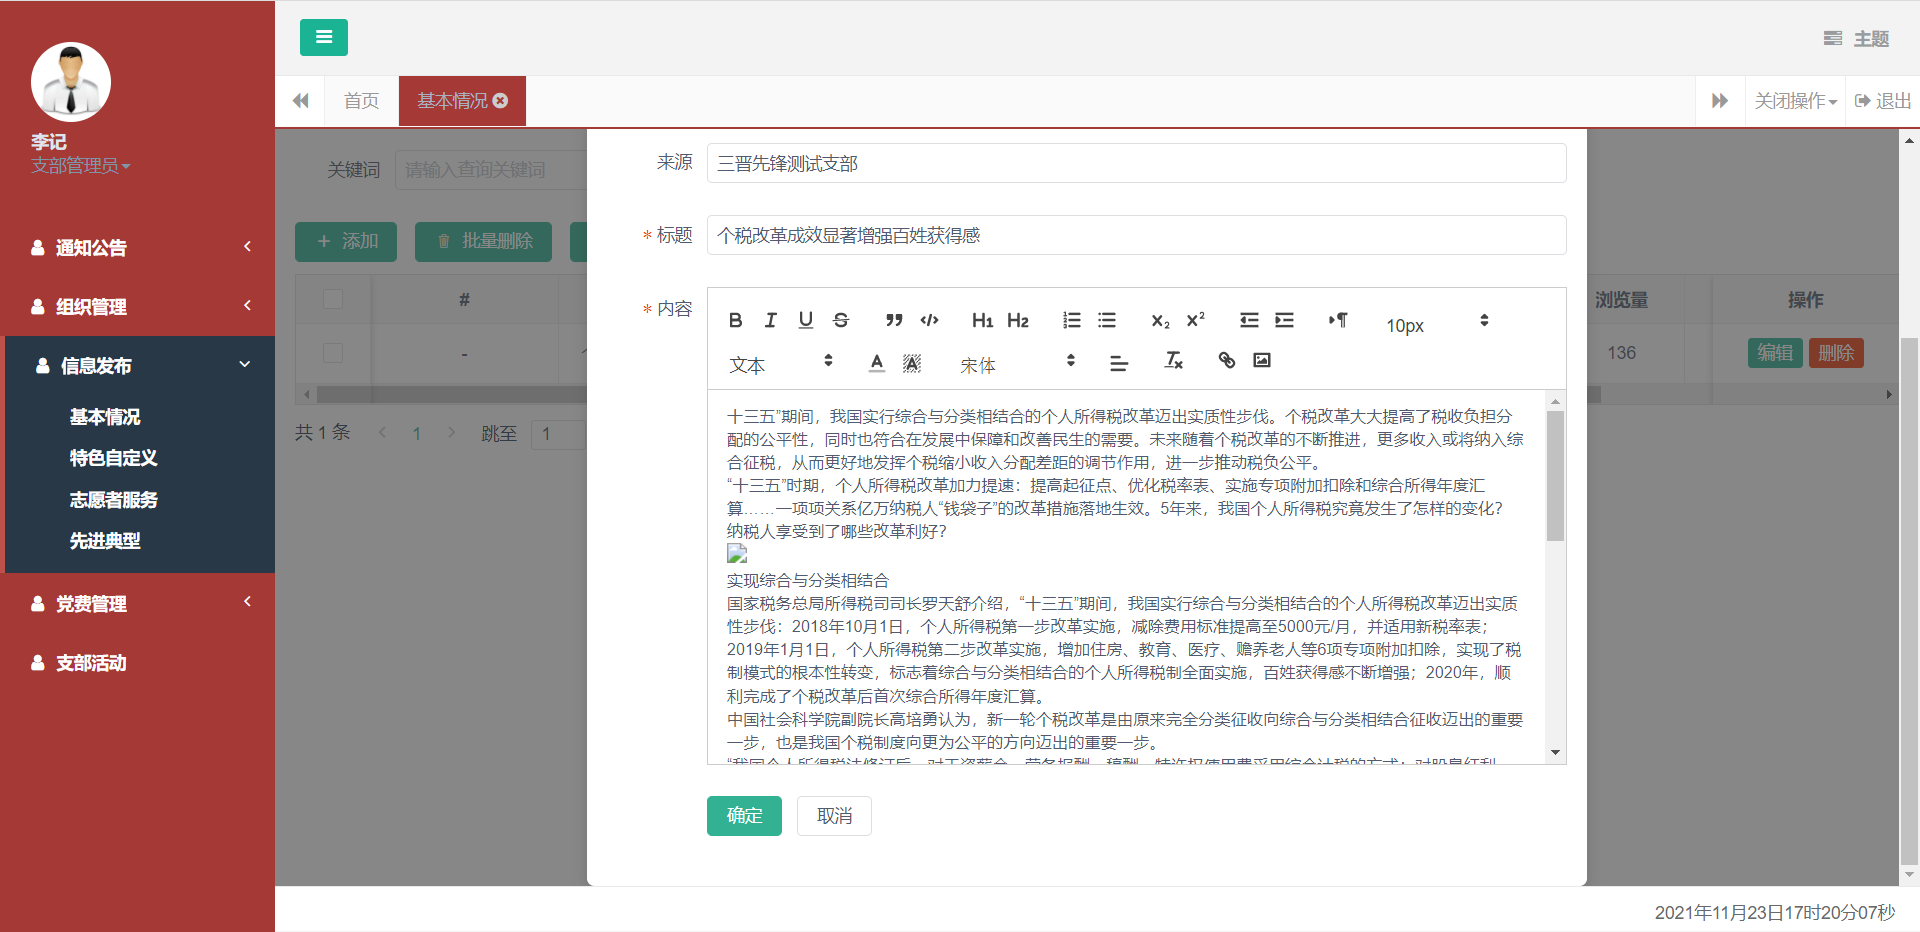Click the insert link icon
The height and width of the screenshot is (932, 1920).
(x=1226, y=360)
